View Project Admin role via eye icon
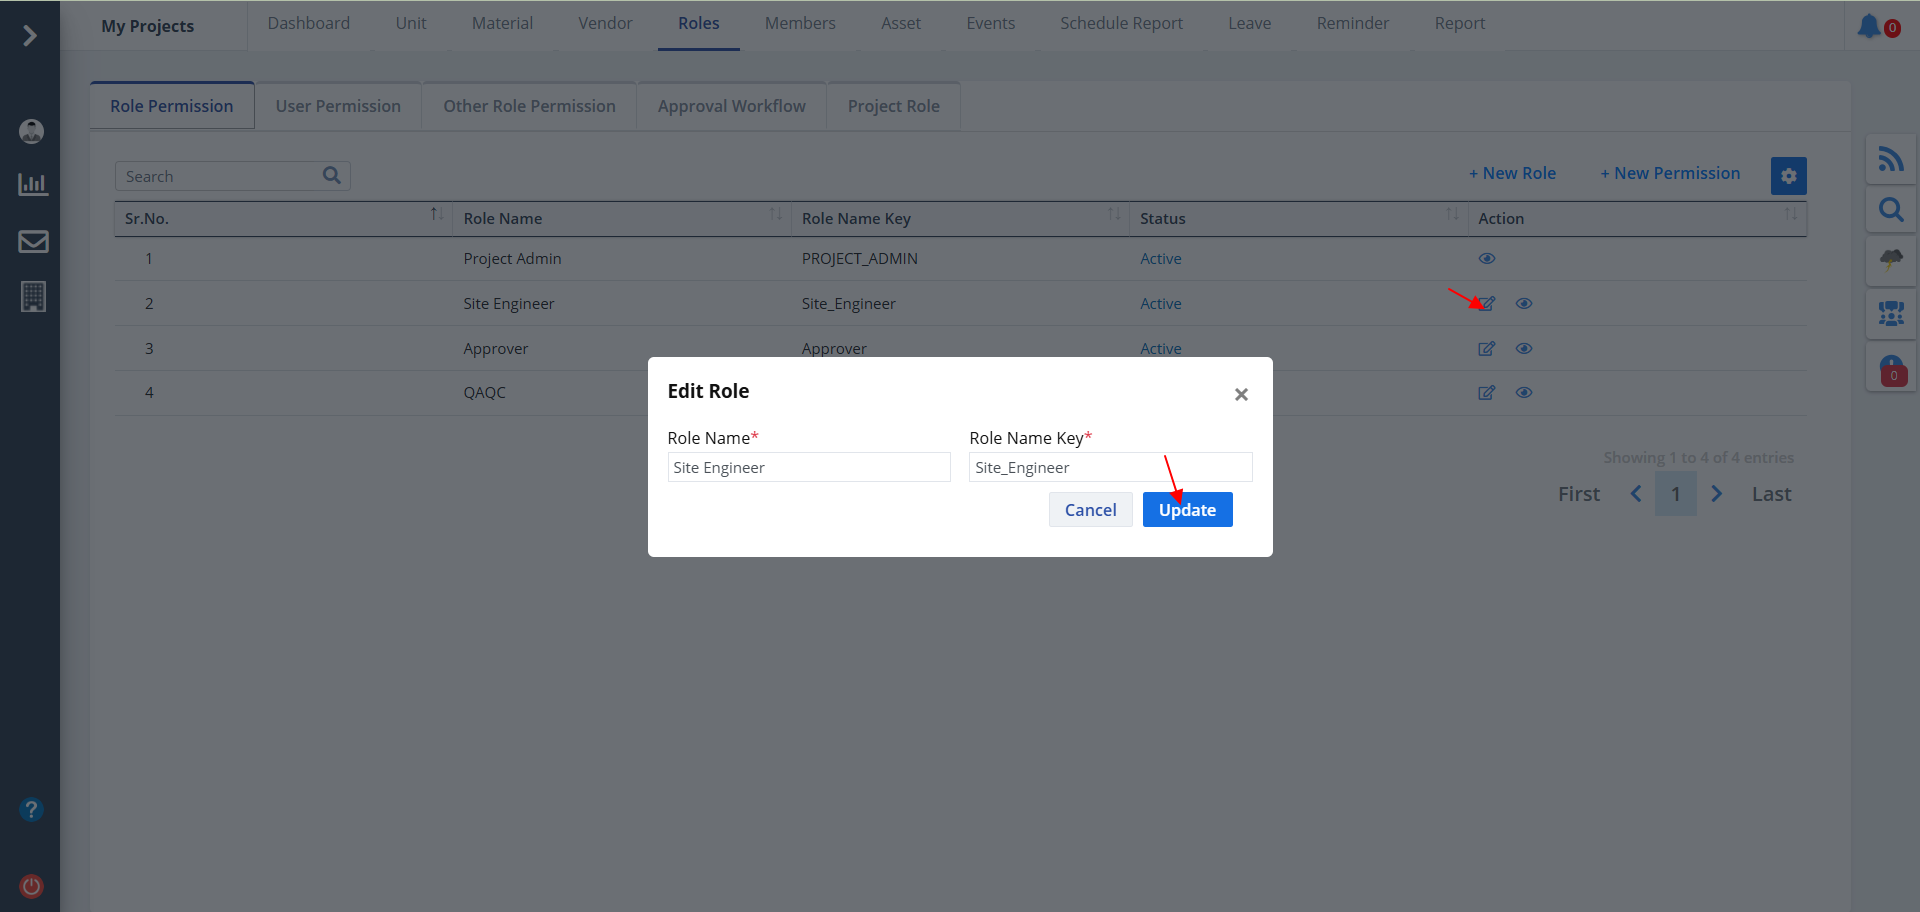This screenshot has height=912, width=1920. coord(1487,259)
